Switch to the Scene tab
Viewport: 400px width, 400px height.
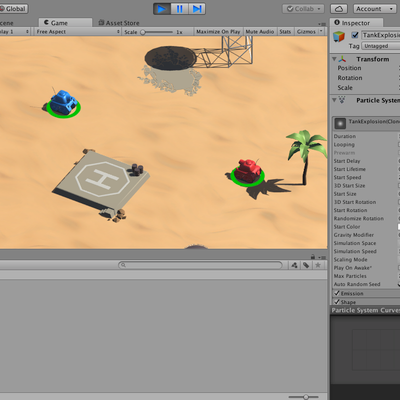(x=7, y=23)
